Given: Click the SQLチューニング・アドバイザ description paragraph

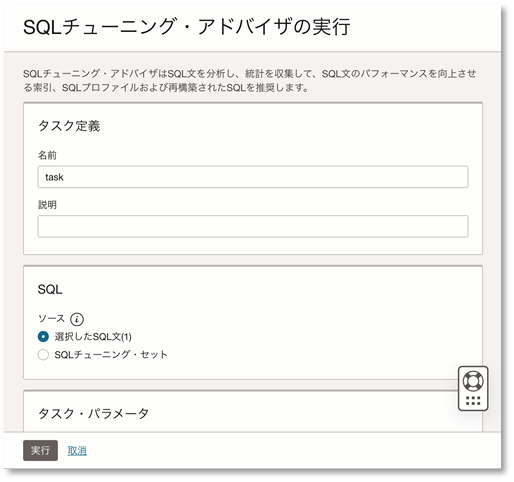Looking at the screenshot, I should pyautogui.click(x=249, y=80).
